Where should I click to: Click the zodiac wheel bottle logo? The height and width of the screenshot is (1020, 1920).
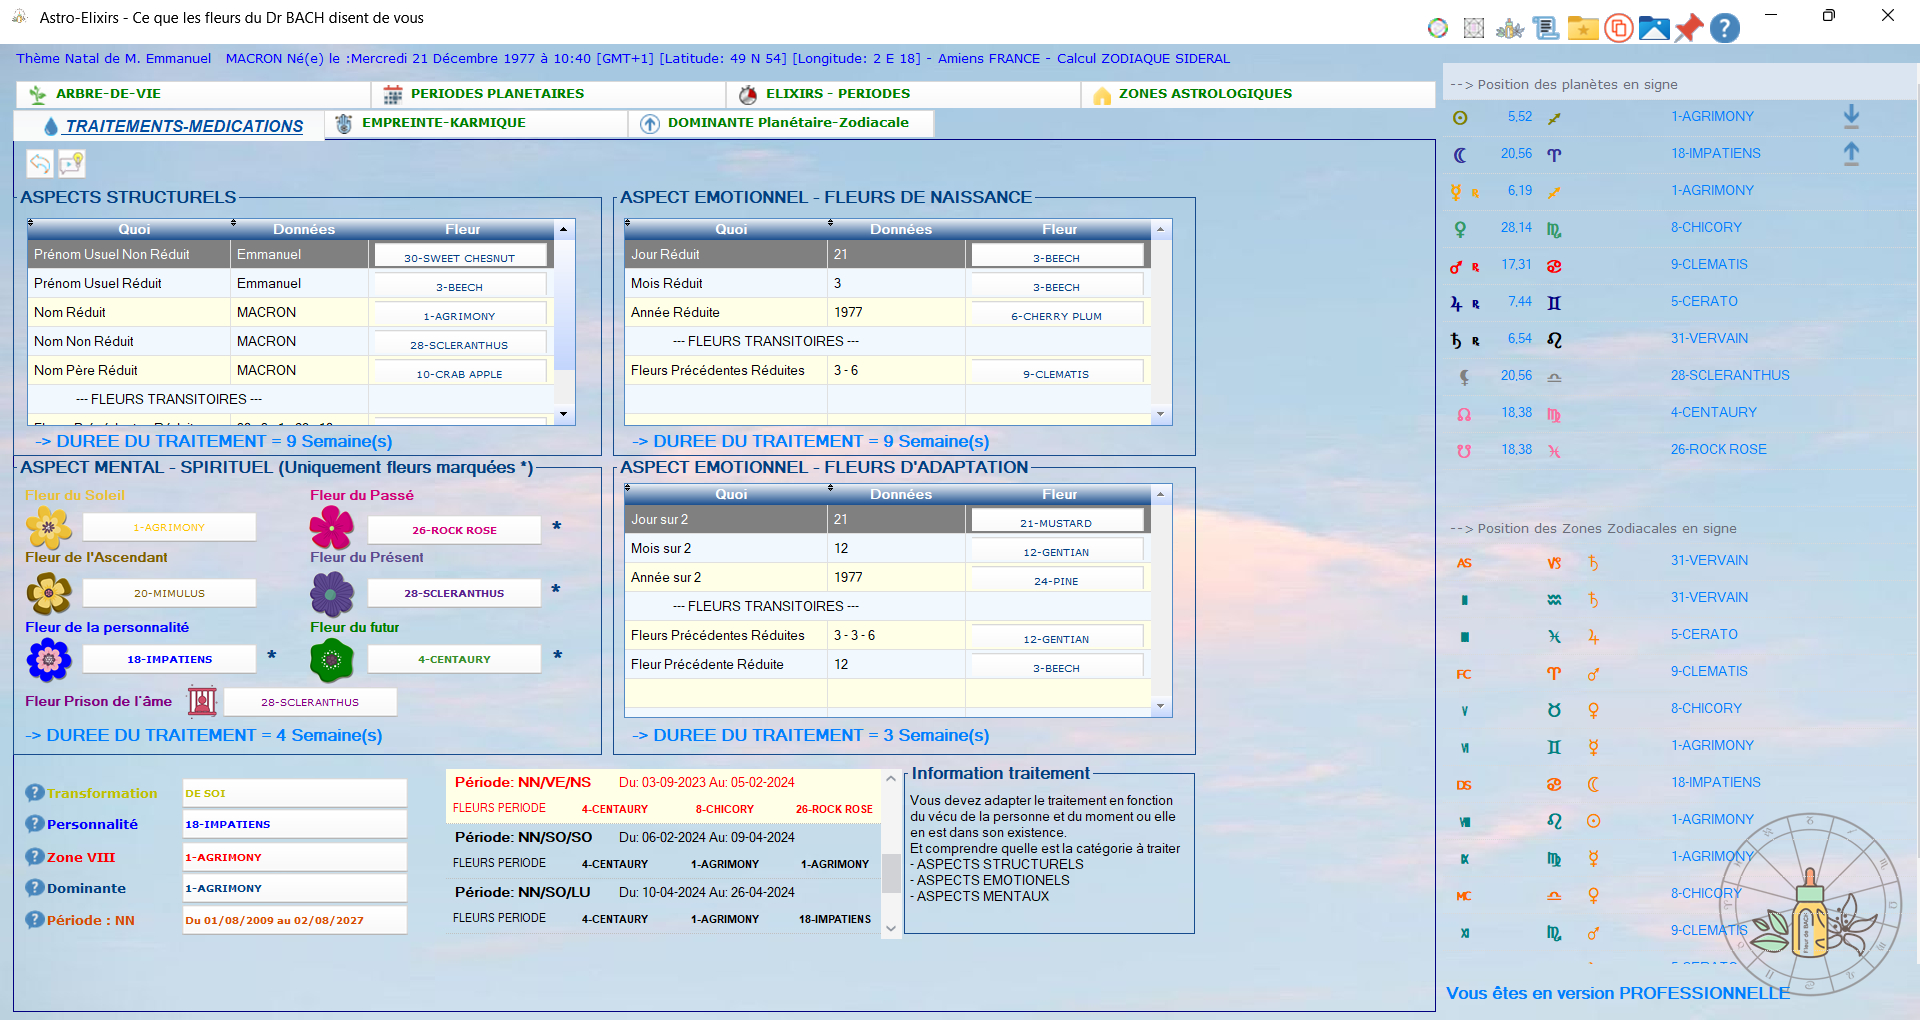point(1810,905)
